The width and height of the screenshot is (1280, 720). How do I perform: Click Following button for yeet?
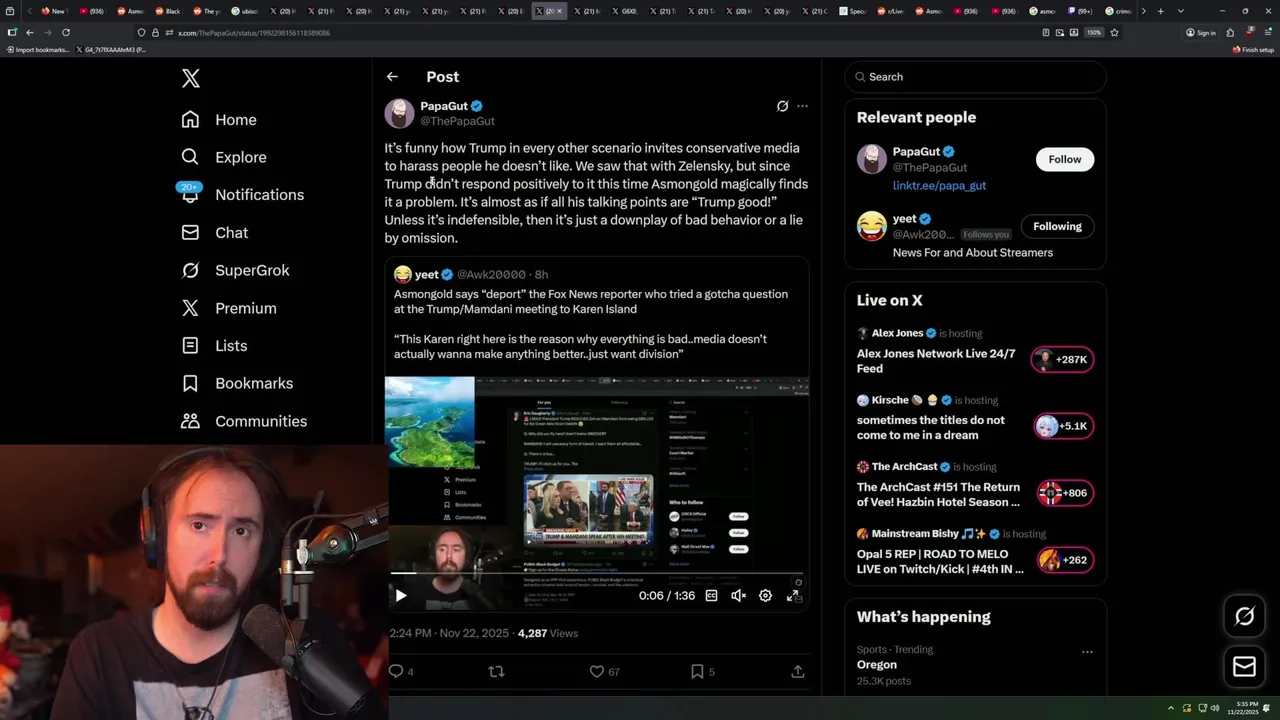(x=1057, y=226)
